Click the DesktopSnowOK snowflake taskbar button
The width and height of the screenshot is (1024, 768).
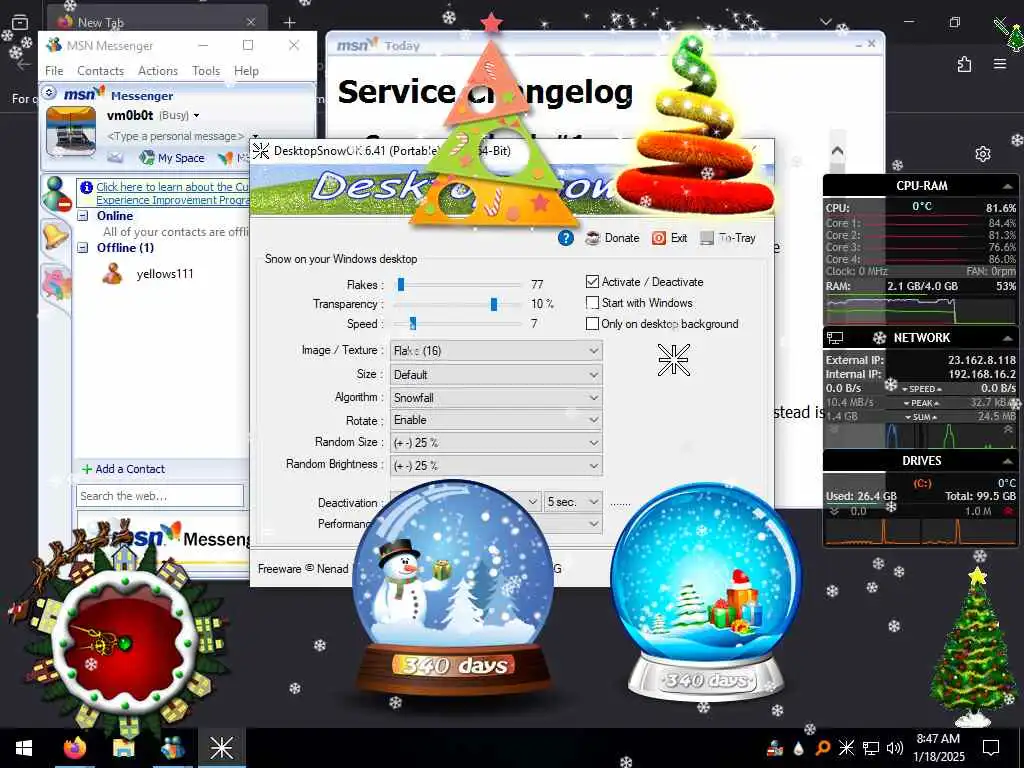pyautogui.click(x=221, y=748)
